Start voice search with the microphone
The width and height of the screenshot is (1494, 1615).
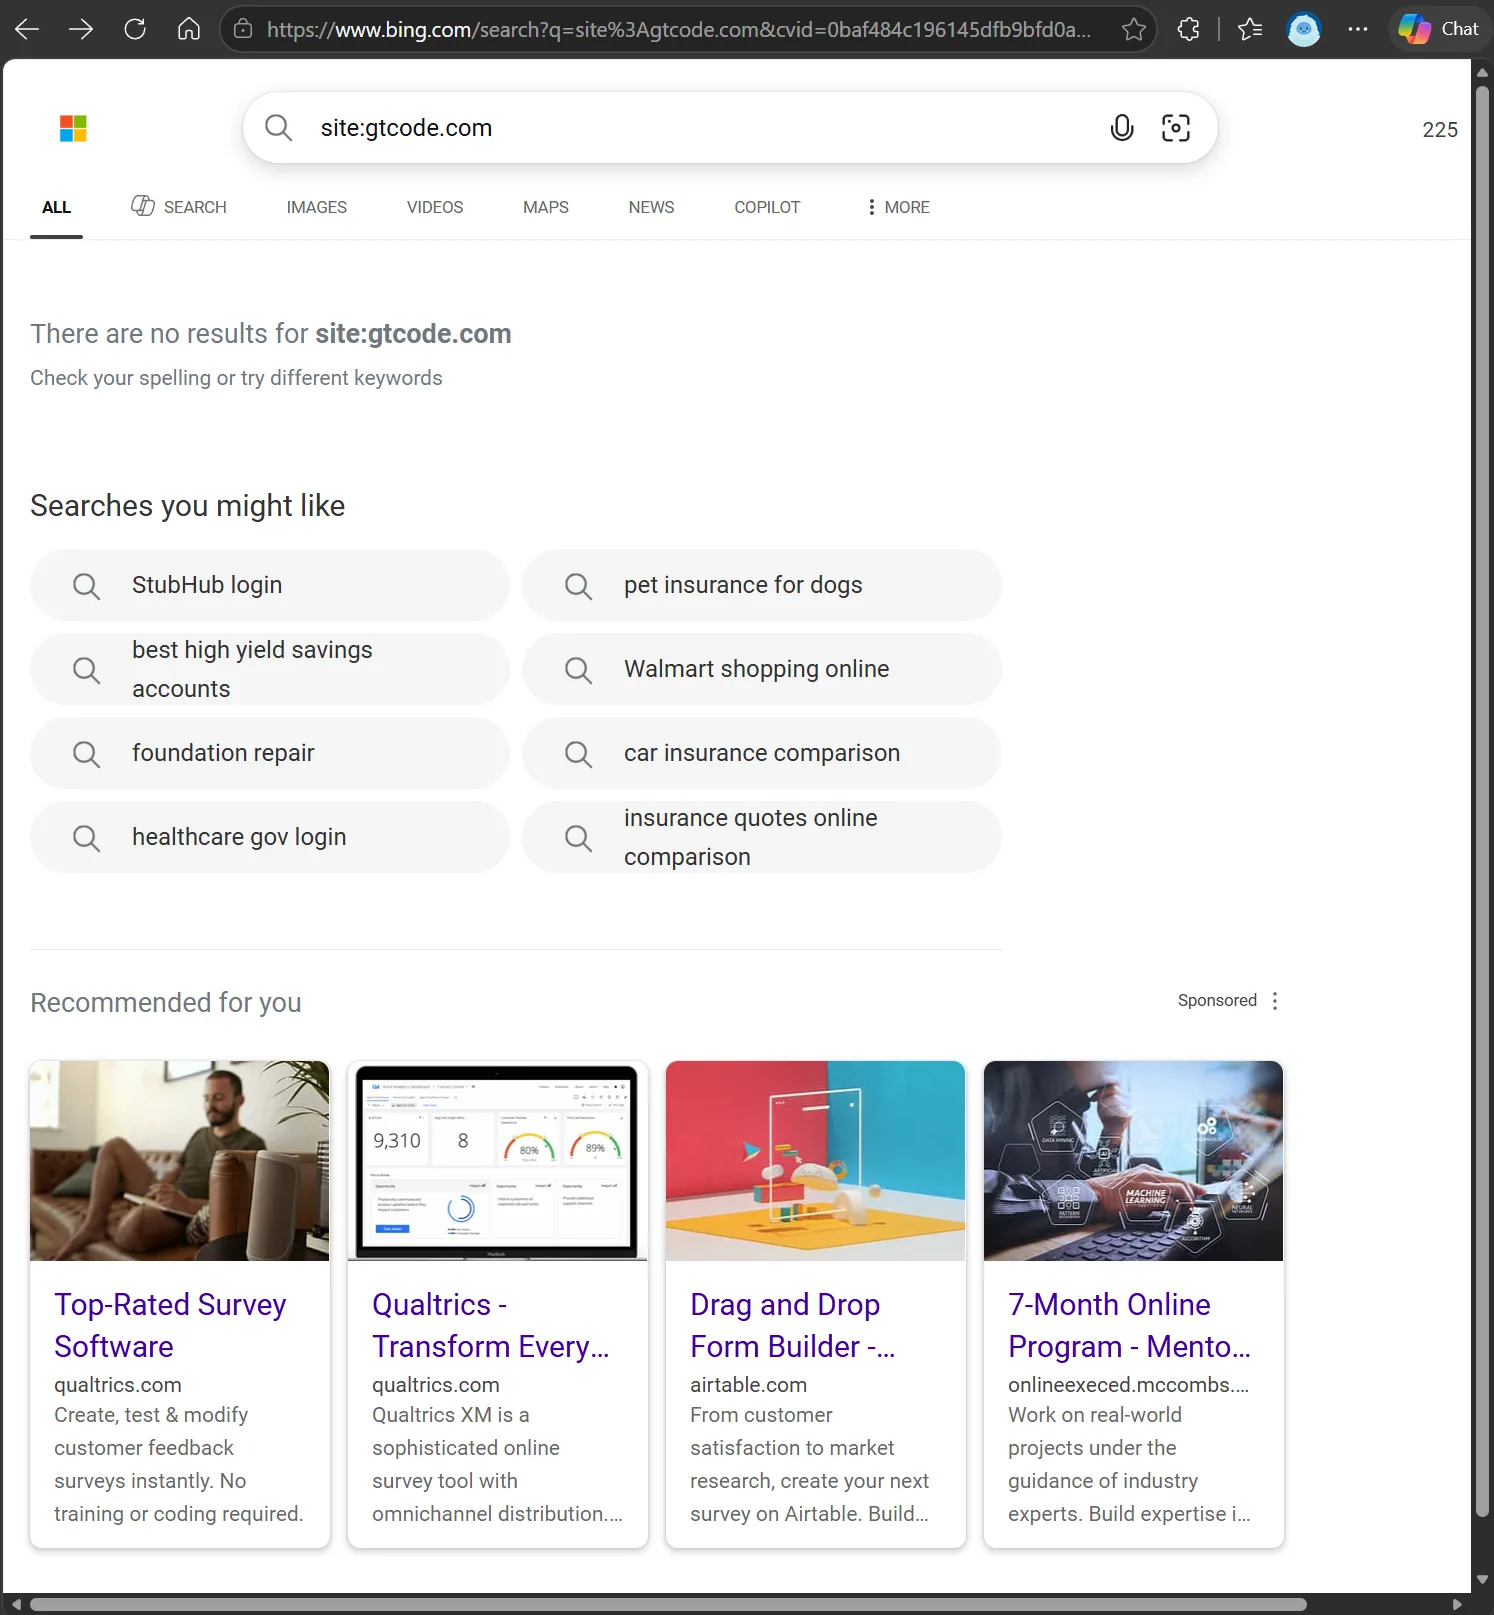point(1122,128)
